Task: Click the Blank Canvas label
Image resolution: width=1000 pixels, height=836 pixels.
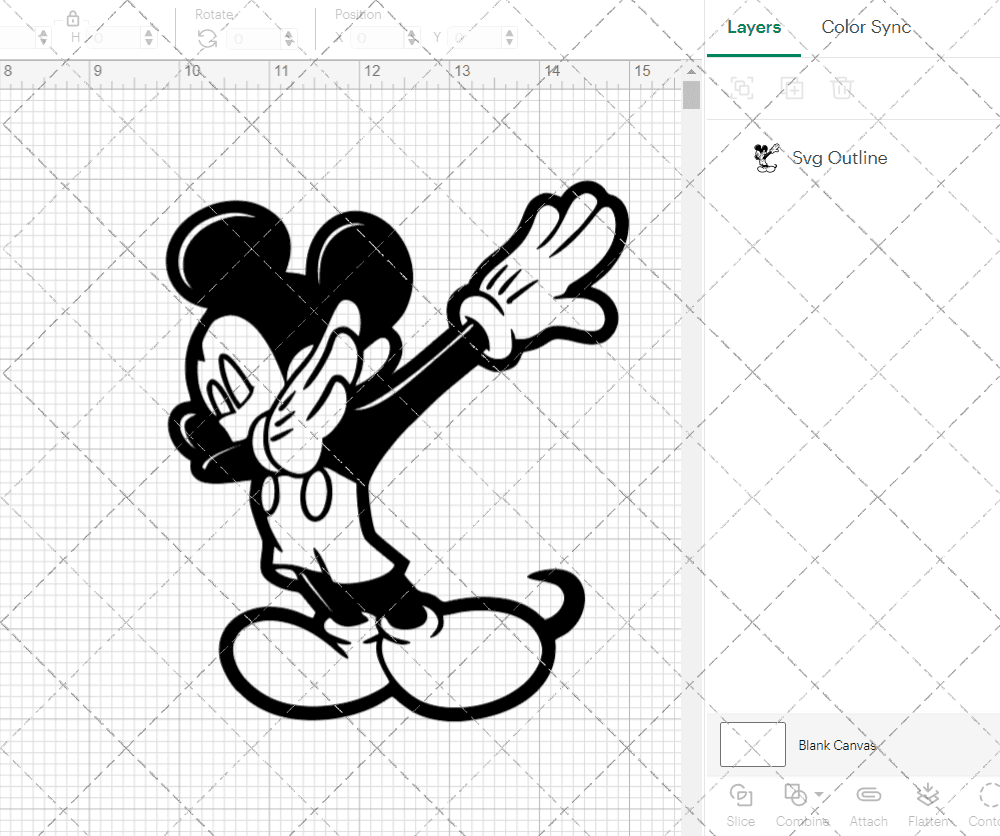Action: coord(837,745)
